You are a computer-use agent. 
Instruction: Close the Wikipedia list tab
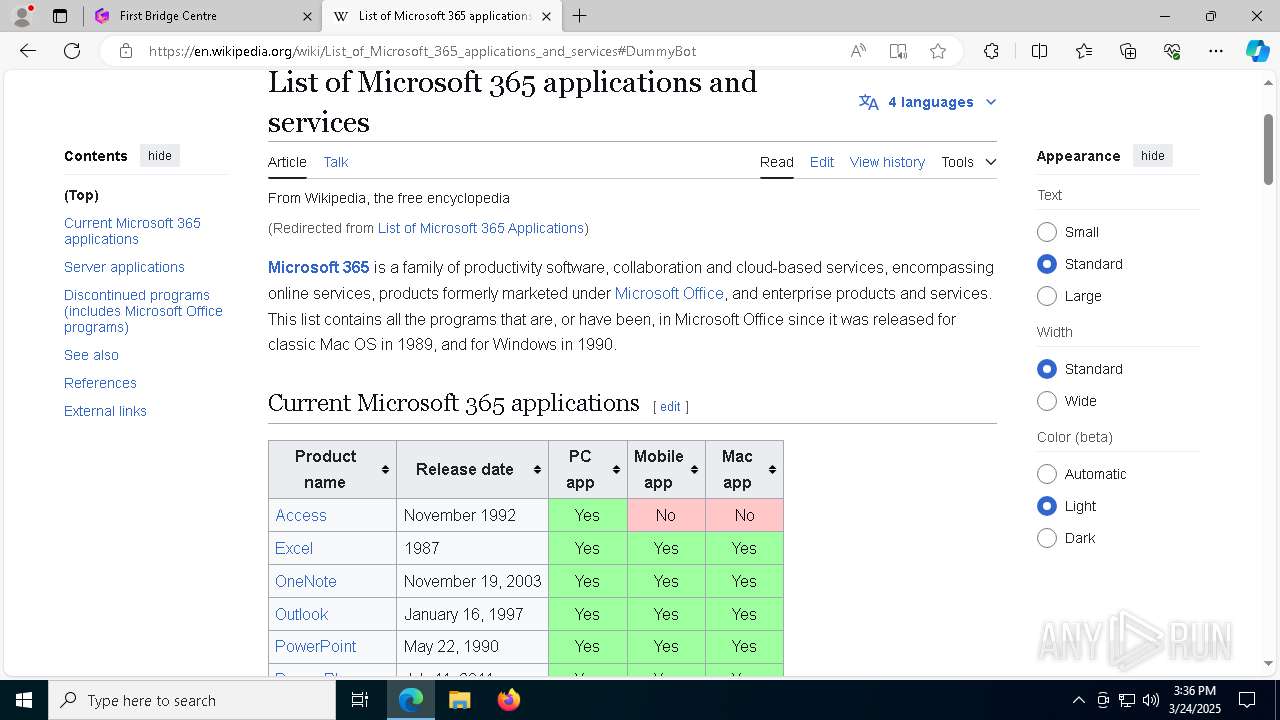(546, 16)
